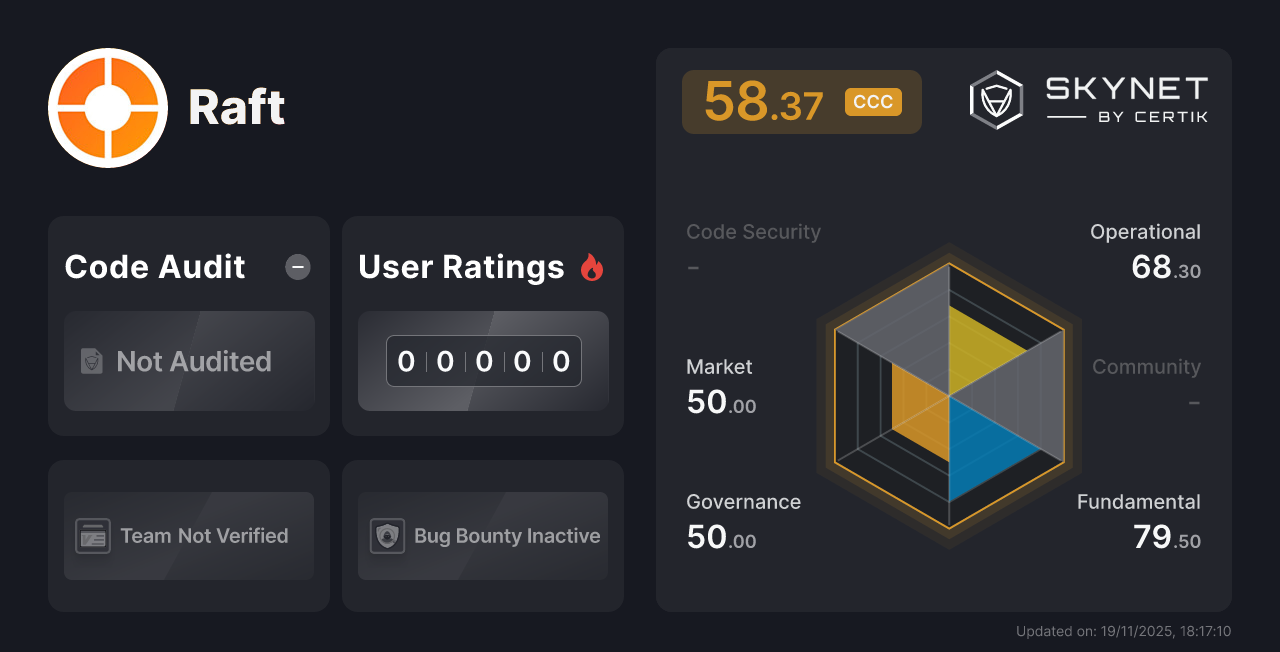Click the fire icon beside User Ratings
The height and width of the screenshot is (652, 1280).
pos(592,267)
